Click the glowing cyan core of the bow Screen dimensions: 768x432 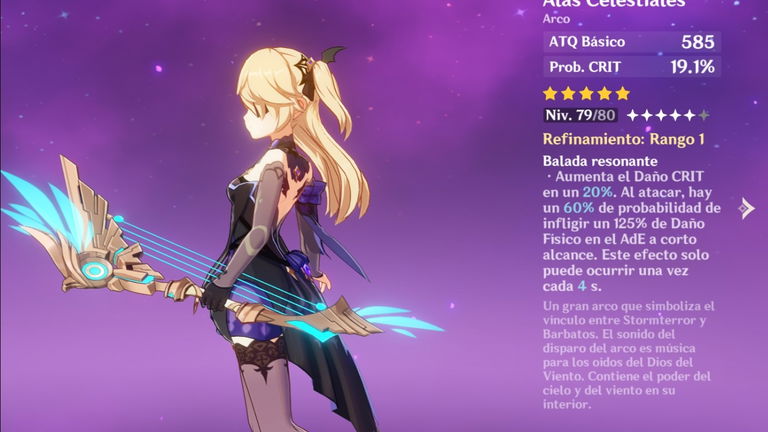click(x=94, y=270)
